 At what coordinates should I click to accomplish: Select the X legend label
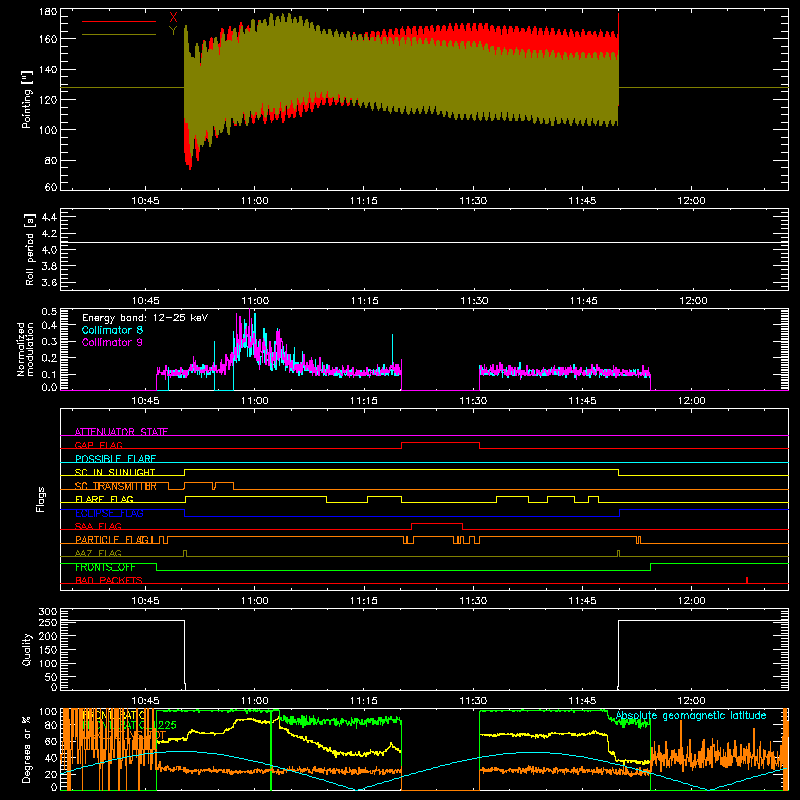(x=173, y=18)
